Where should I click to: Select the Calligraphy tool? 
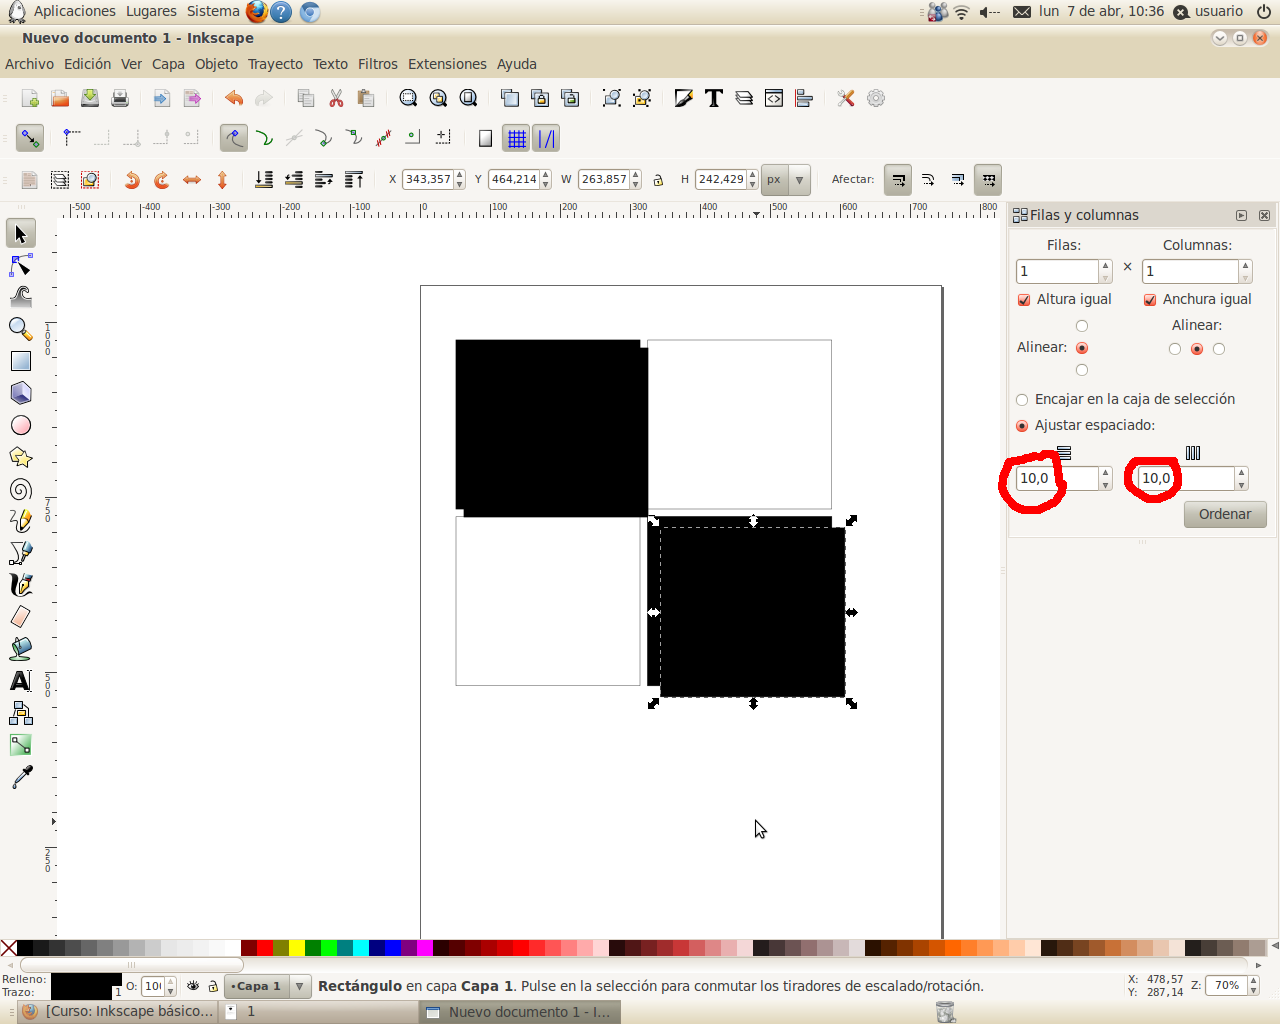click(20, 584)
